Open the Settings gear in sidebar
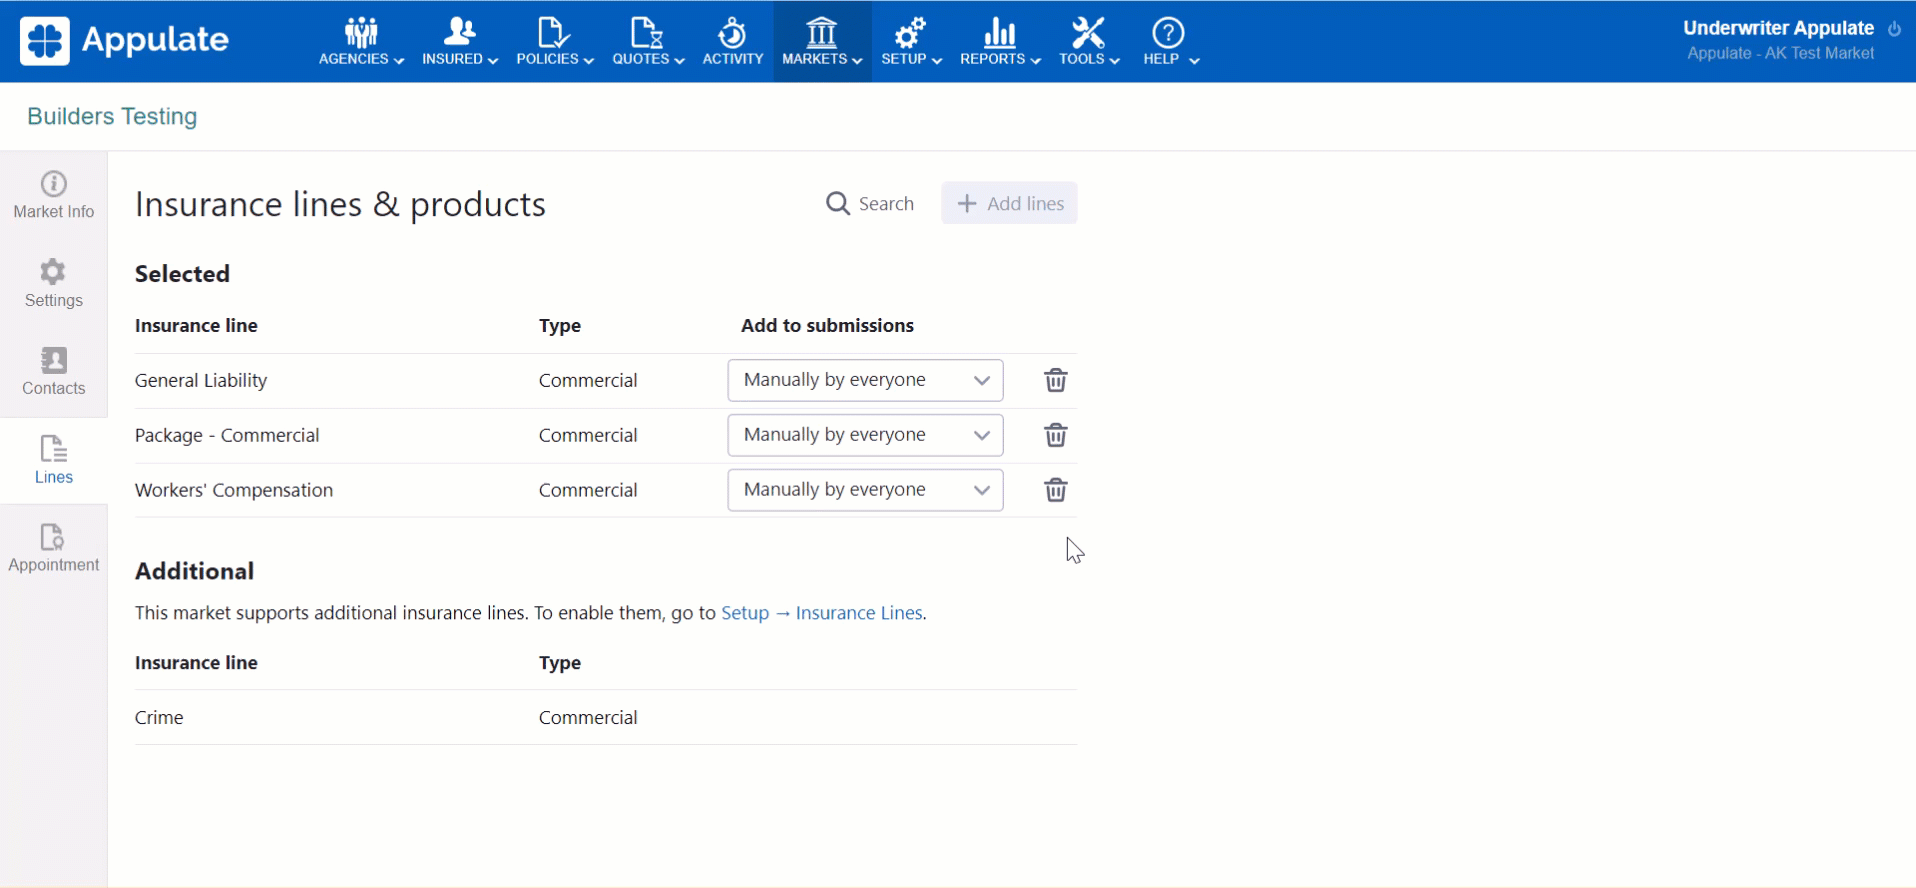Image resolution: width=1916 pixels, height=888 pixels. (x=54, y=283)
